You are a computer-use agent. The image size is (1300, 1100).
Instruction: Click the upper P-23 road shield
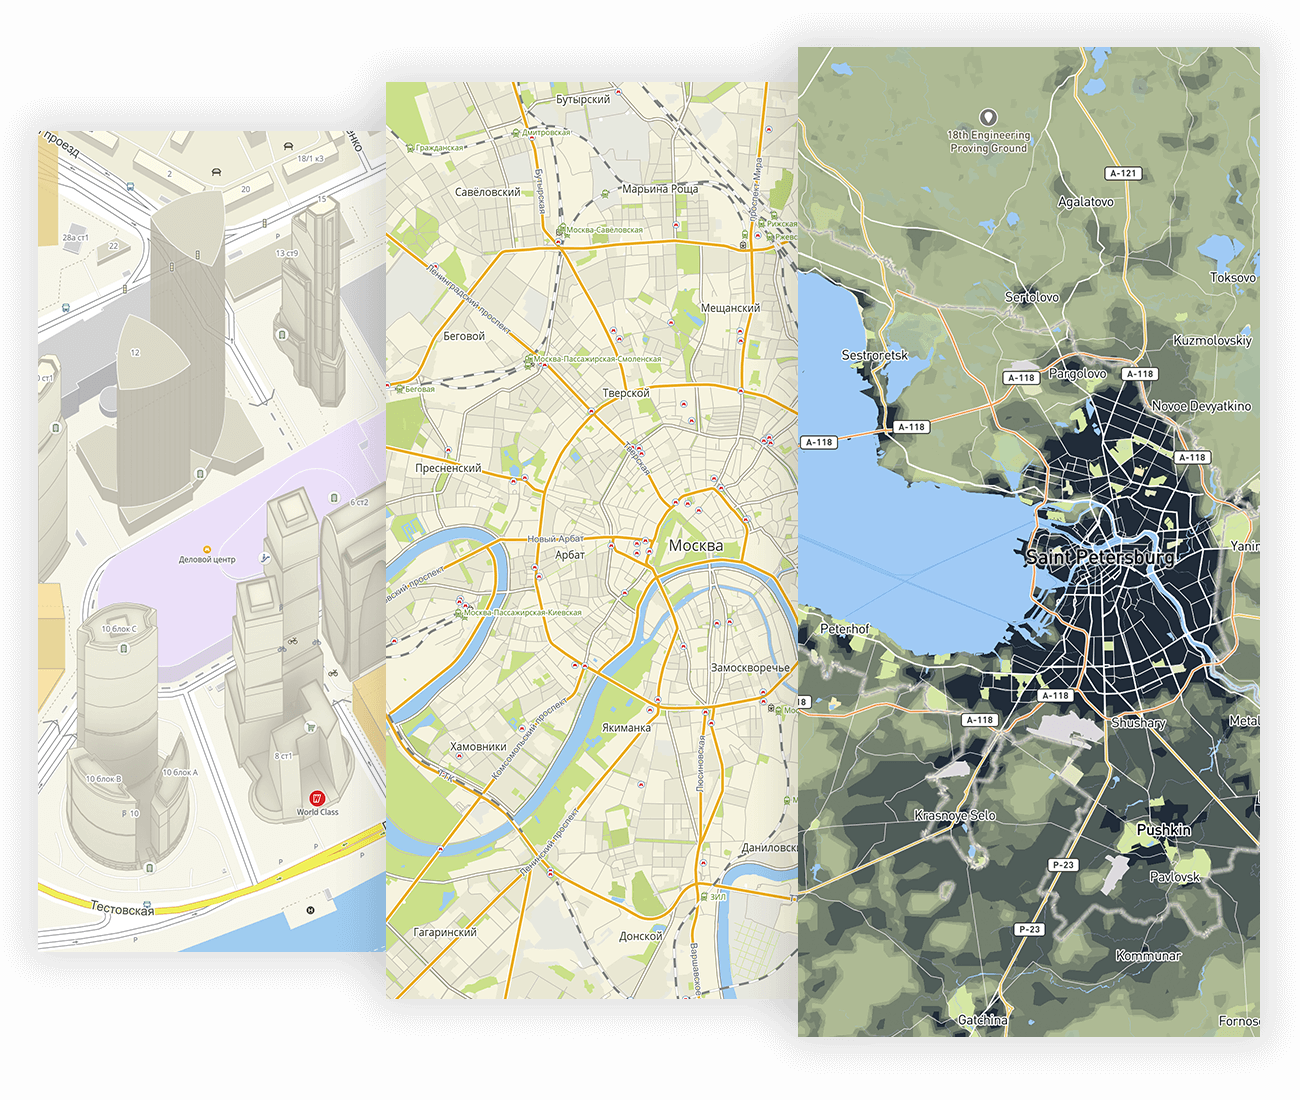coord(1063,865)
